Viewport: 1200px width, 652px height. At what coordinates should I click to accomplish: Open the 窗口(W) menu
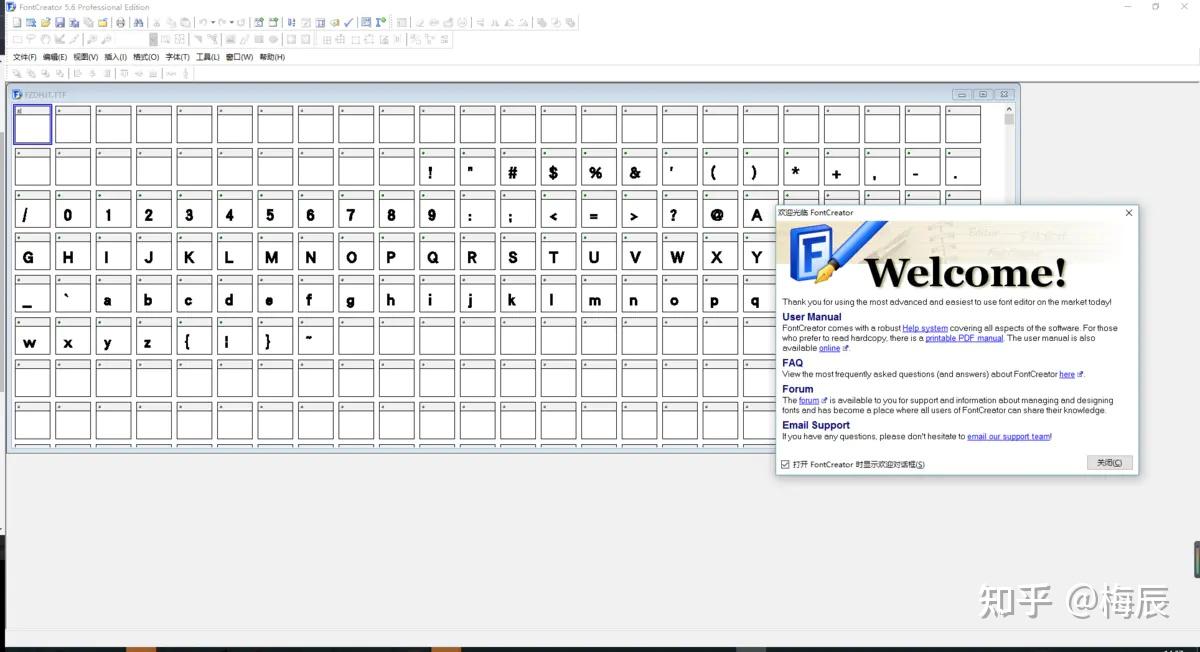click(x=239, y=57)
